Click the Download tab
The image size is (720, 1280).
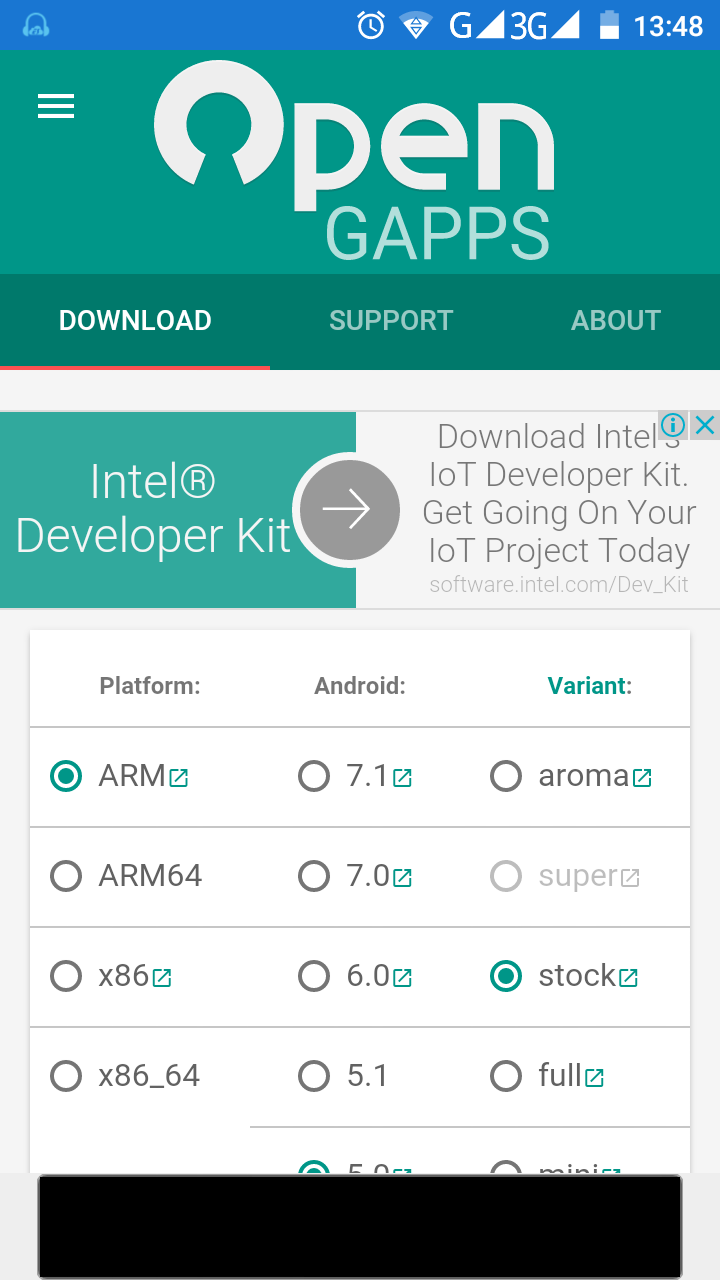135,320
